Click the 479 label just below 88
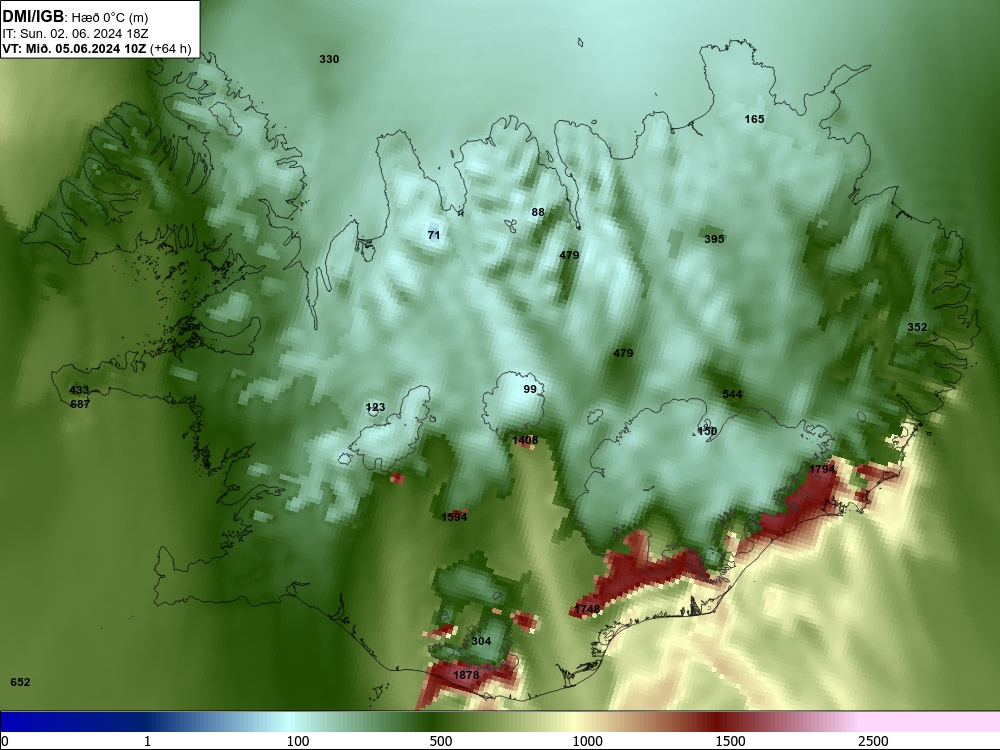Viewport: 1000px width, 750px height. click(569, 255)
